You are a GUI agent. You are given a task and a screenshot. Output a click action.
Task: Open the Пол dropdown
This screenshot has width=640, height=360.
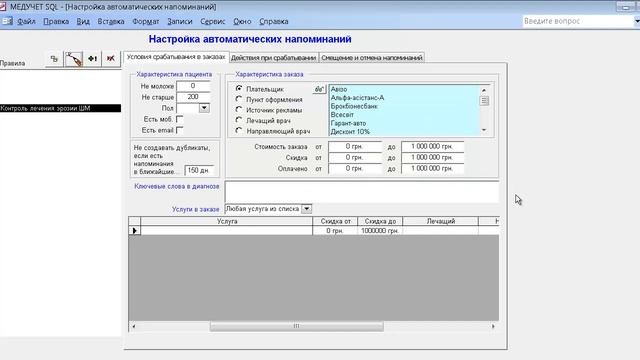(204, 108)
